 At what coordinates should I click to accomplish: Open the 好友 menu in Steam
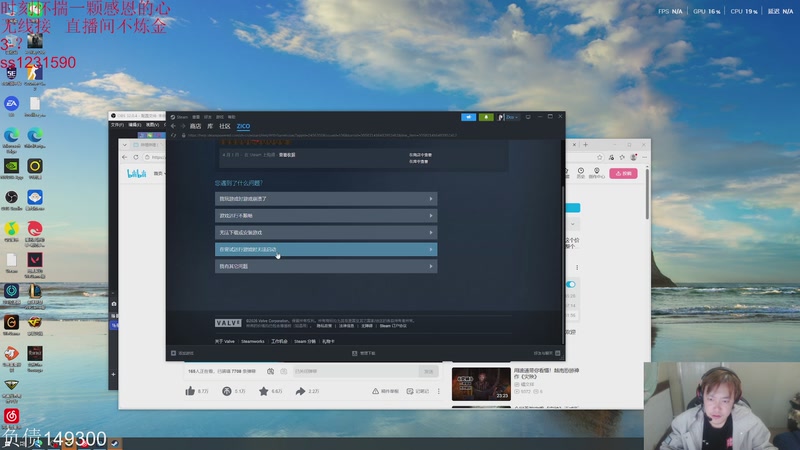coord(208,117)
